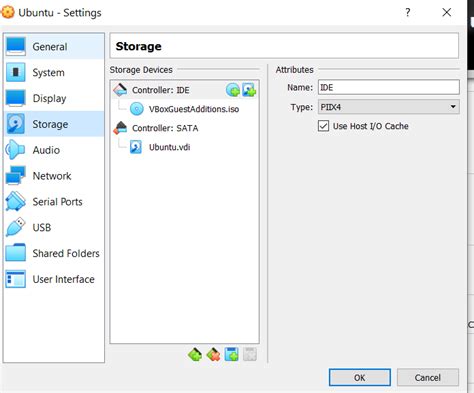
Task: Edit the controller Name field
Action: click(x=389, y=87)
